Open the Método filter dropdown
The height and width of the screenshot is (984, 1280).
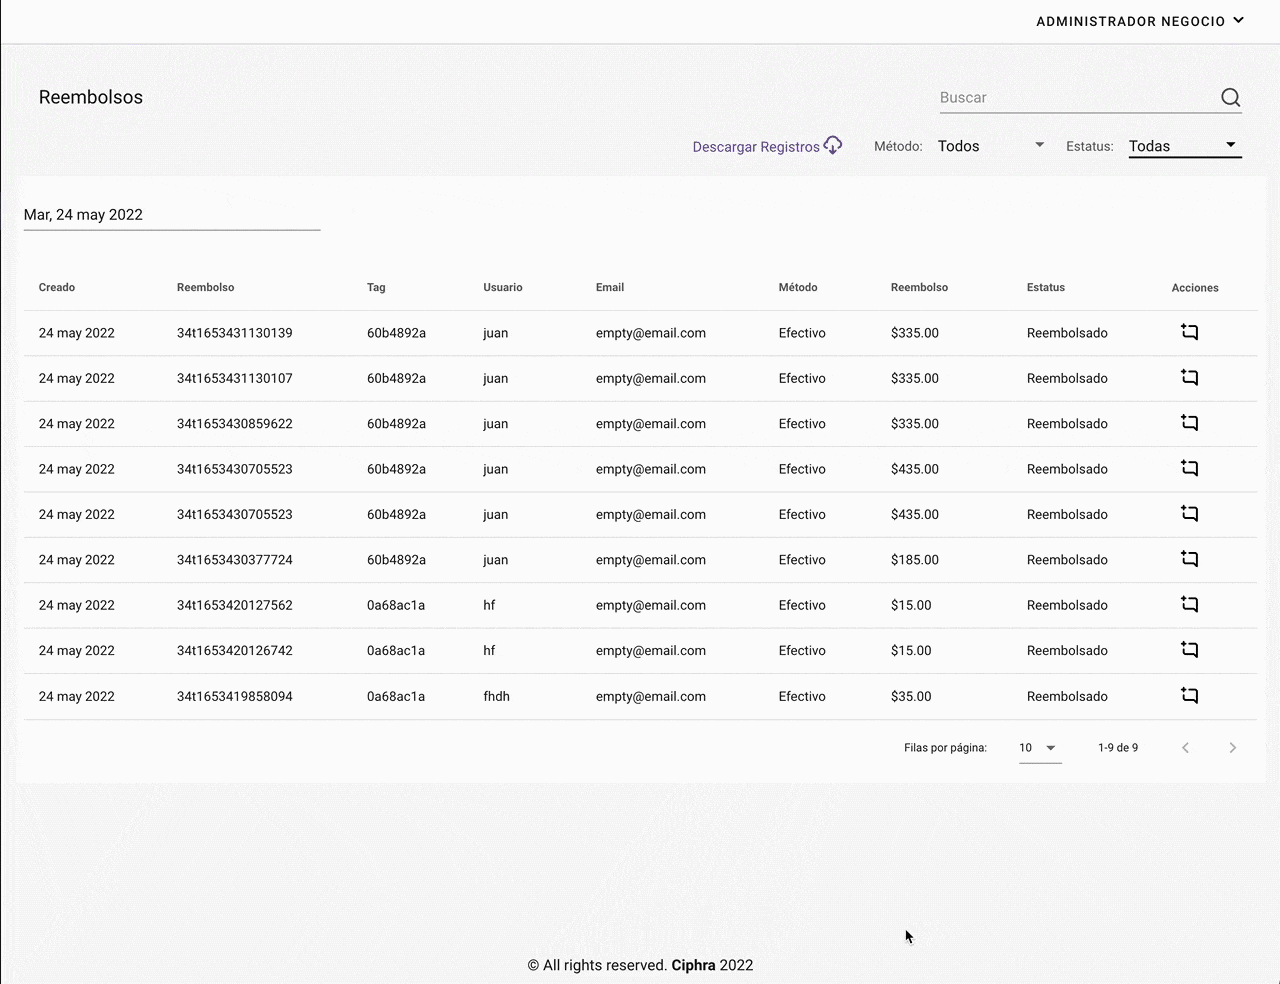[990, 146]
